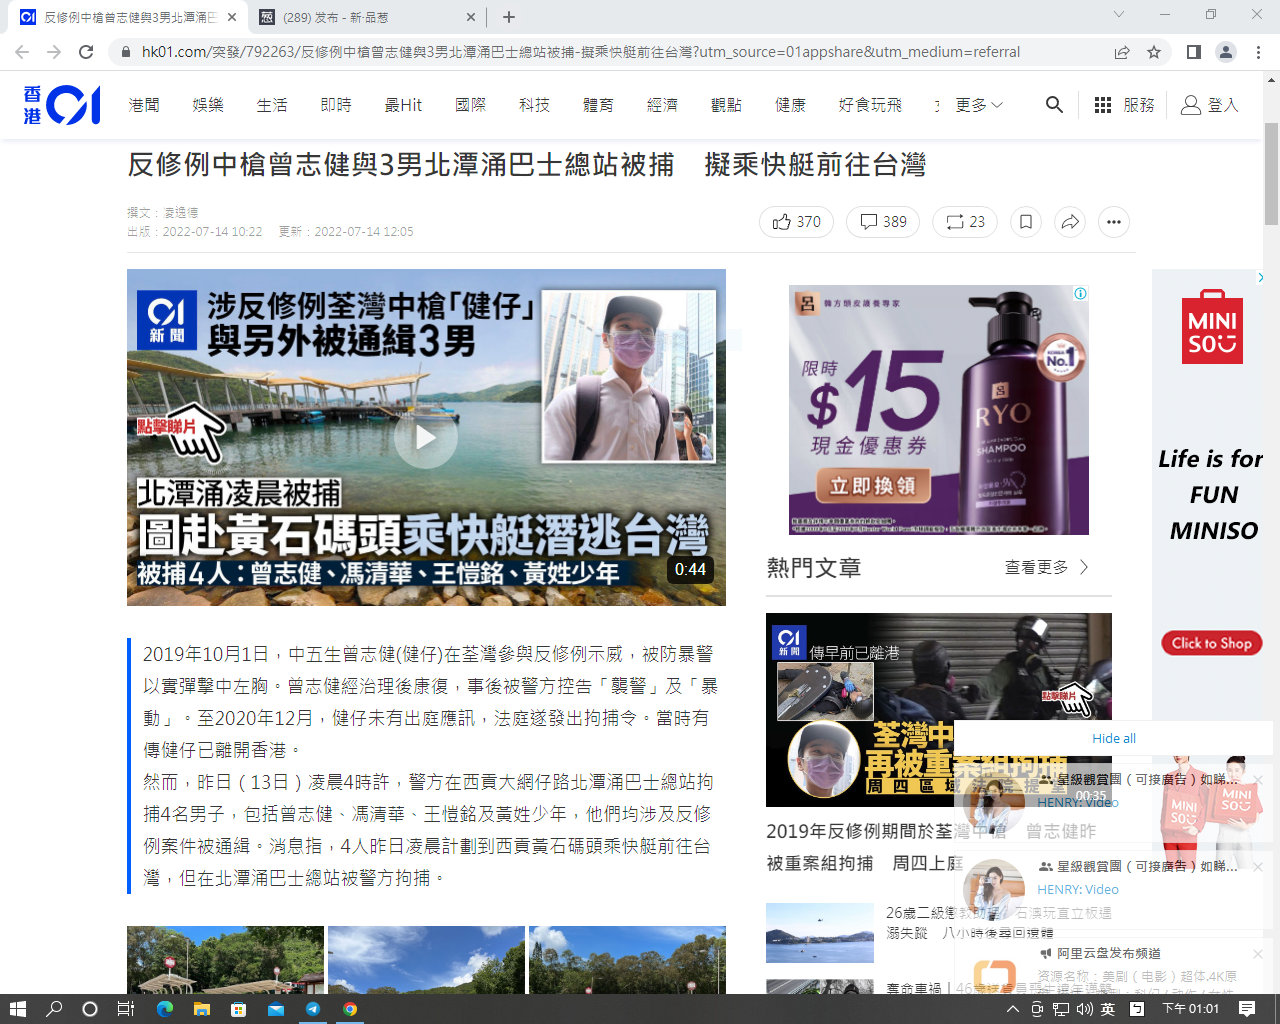Open a new browser tab
Viewport: 1280px width, 1024px height.
point(509,17)
